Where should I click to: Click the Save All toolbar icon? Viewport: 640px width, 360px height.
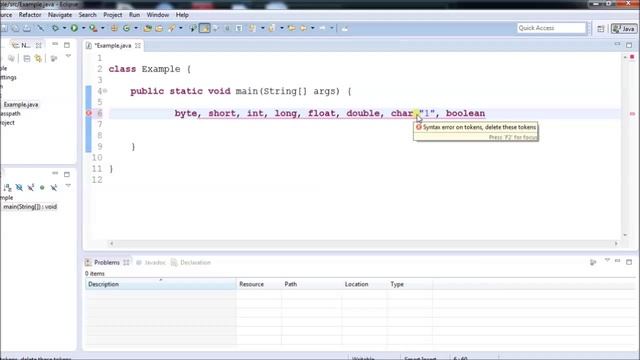coord(15,28)
